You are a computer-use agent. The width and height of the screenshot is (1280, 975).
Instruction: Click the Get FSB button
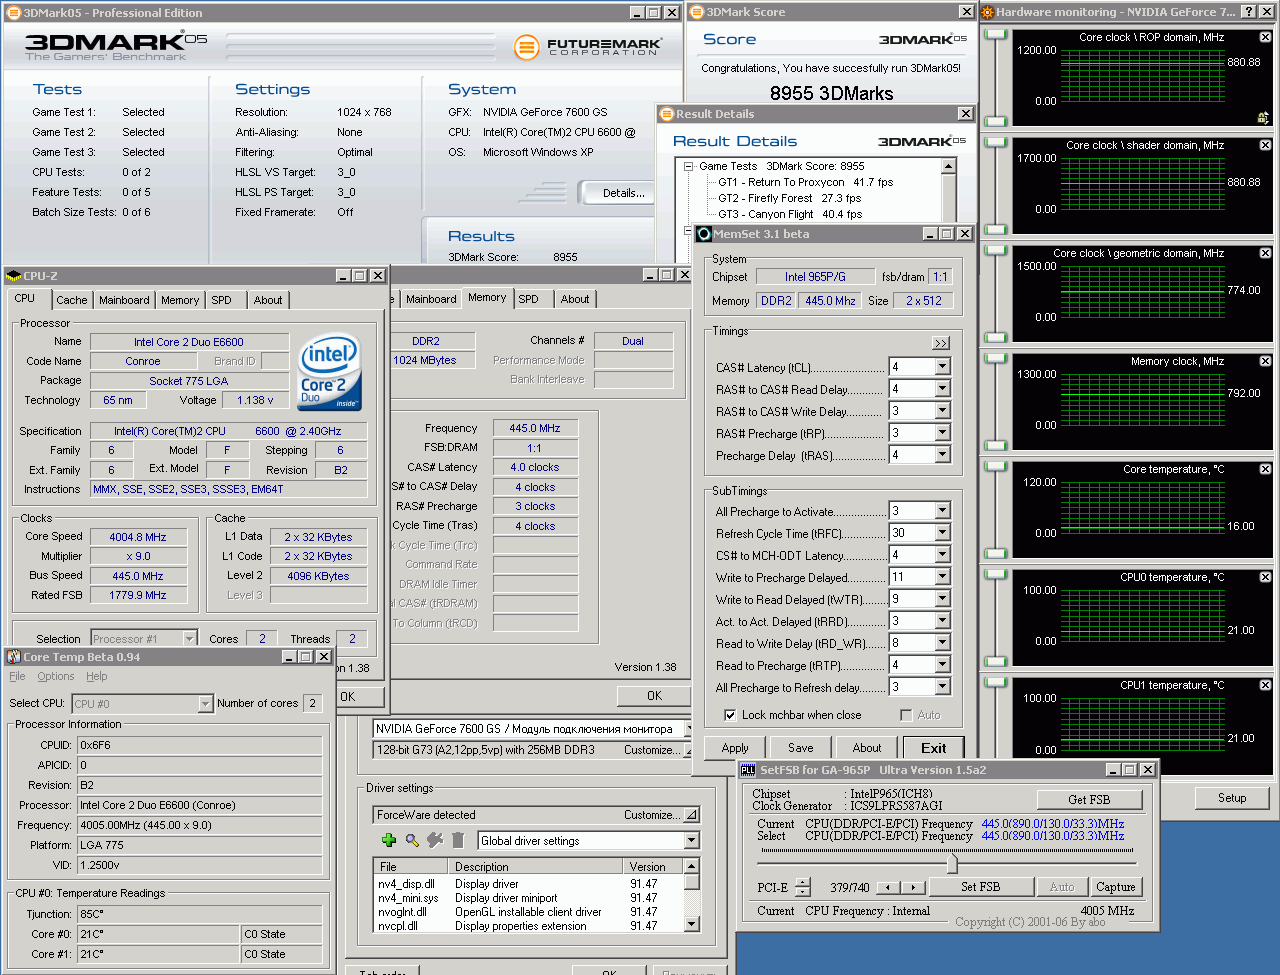click(1089, 799)
